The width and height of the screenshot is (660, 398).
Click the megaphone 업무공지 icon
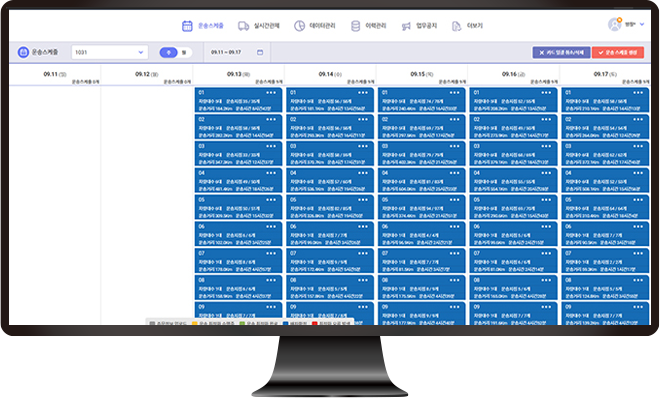(x=406, y=27)
